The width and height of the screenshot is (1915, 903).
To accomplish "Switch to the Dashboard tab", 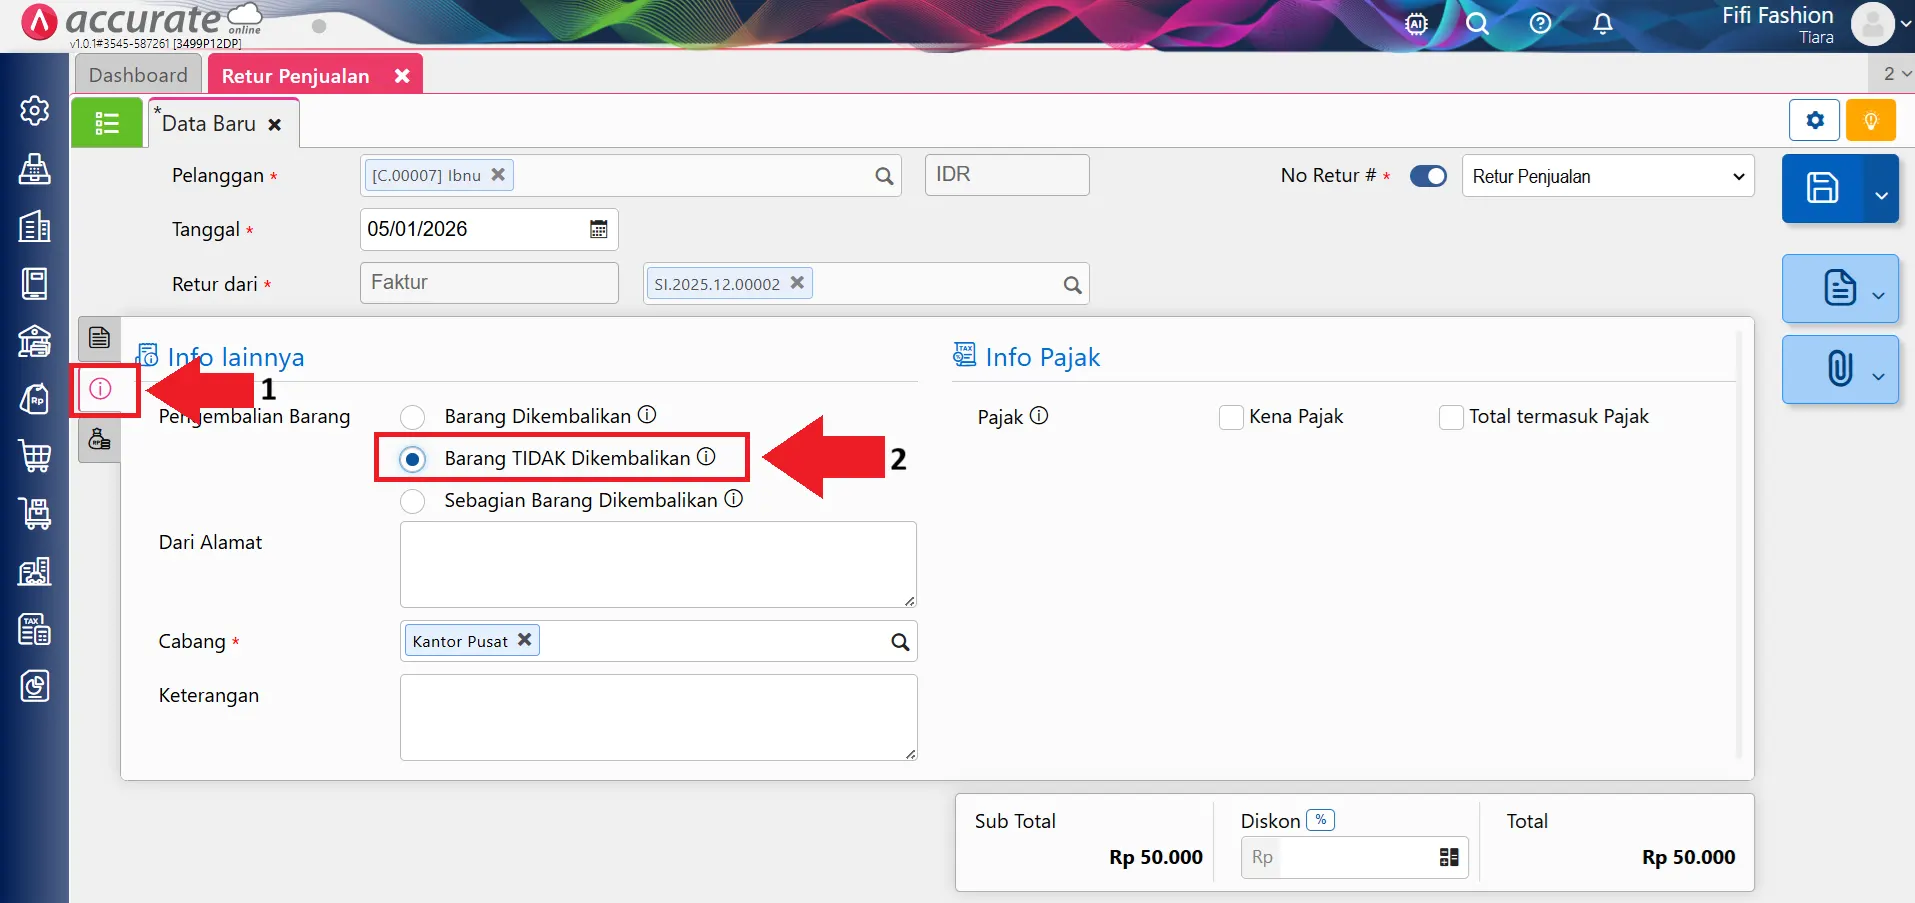I will click(138, 75).
